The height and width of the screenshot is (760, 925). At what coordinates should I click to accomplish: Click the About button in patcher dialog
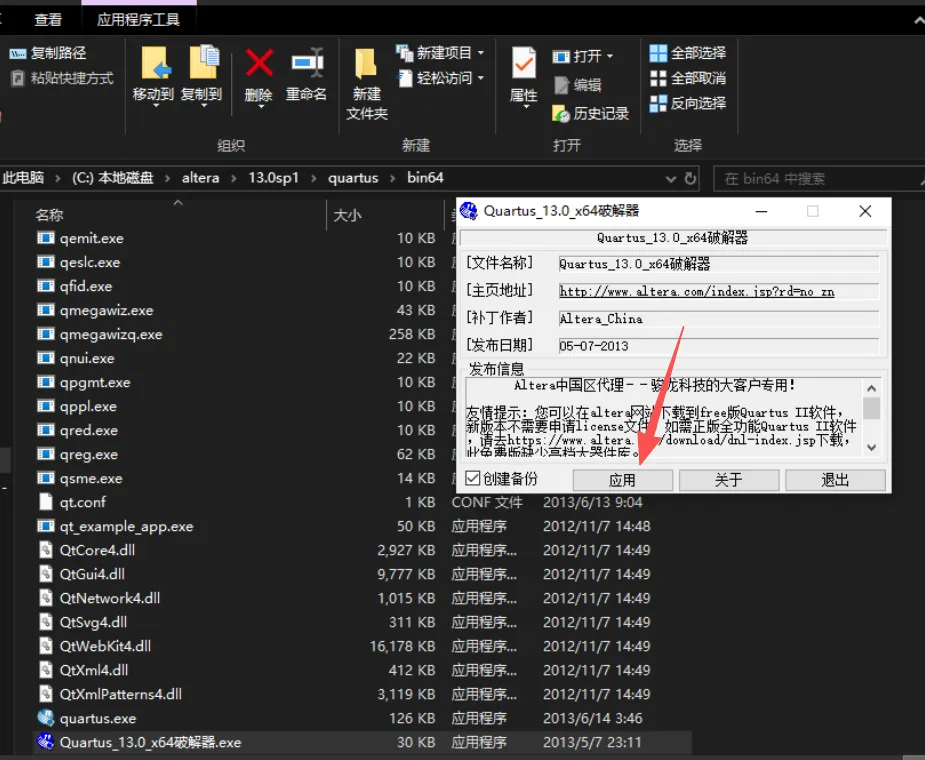(x=729, y=480)
